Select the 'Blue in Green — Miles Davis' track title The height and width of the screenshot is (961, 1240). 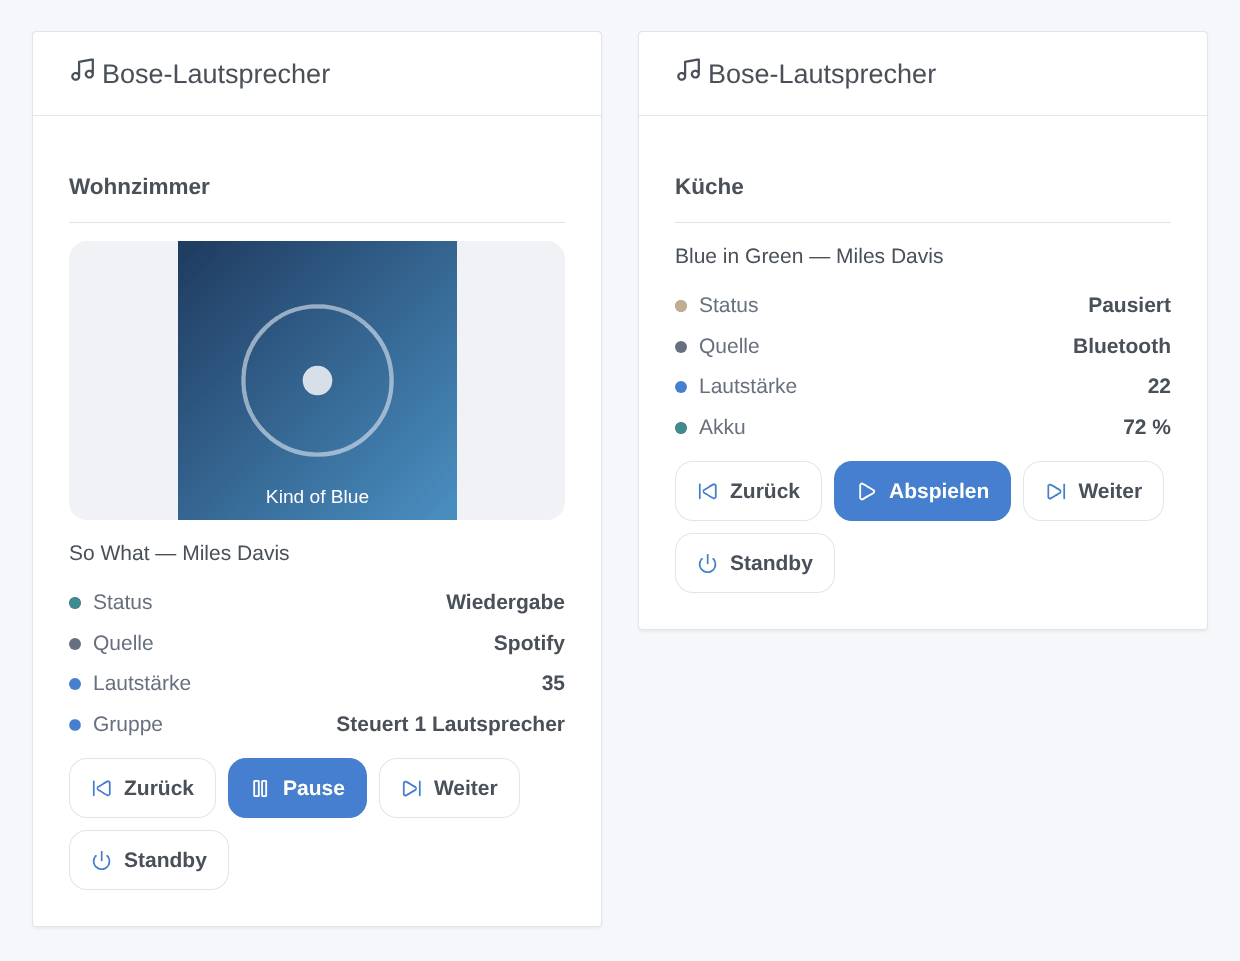(809, 256)
